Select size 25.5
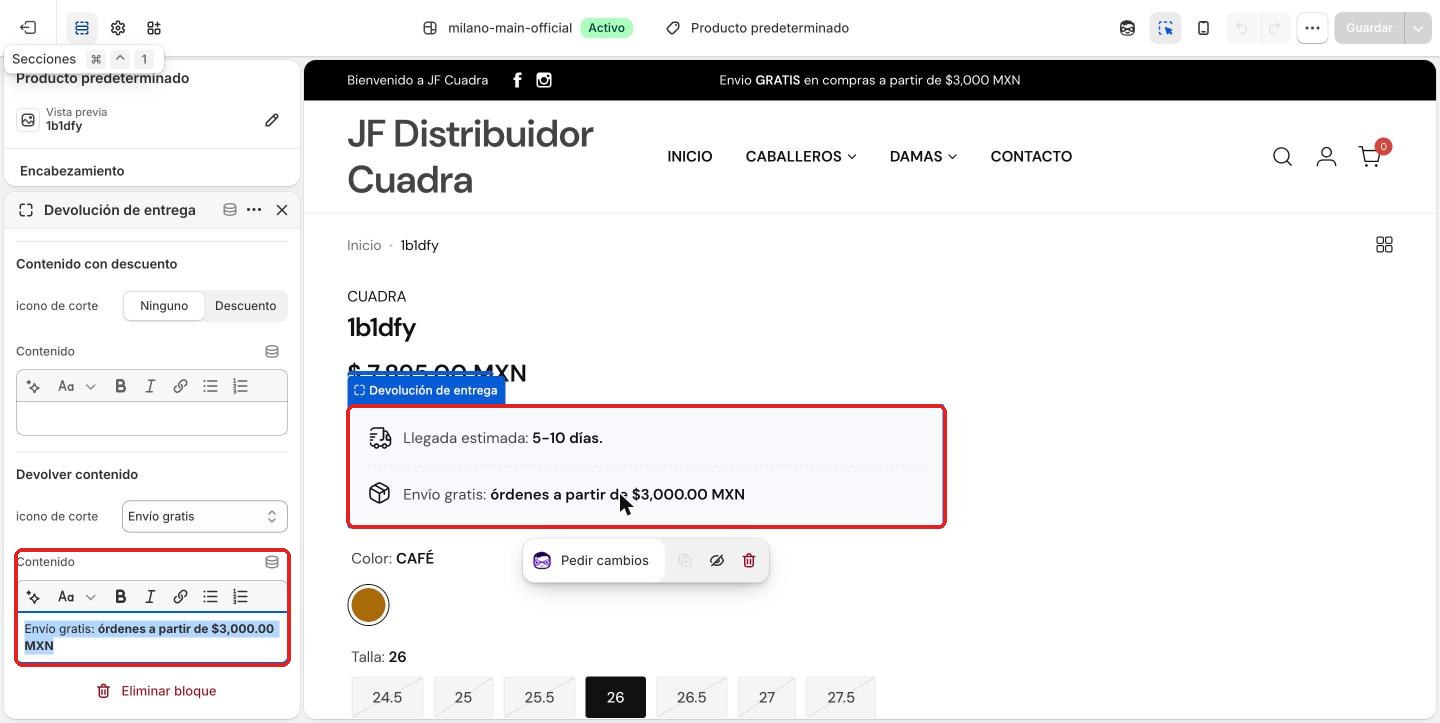The image size is (1440, 723). [x=539, y=697]
